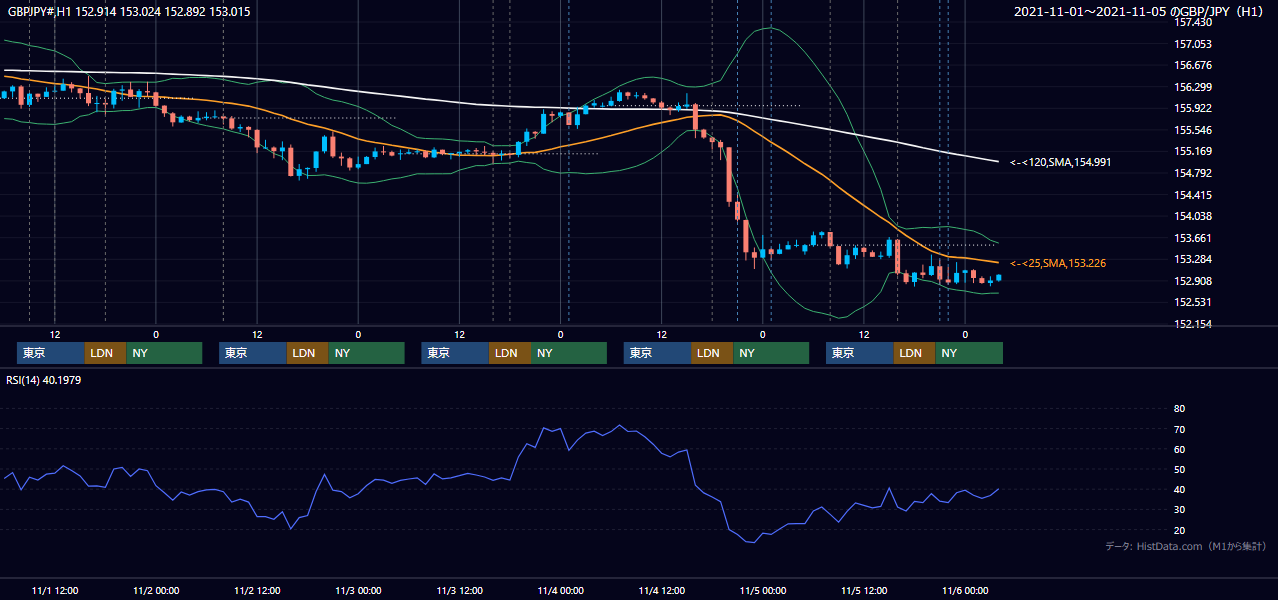Select the RSI 20 scale value
This screenshot has height=600, width=1278.
click(1179, 530)
